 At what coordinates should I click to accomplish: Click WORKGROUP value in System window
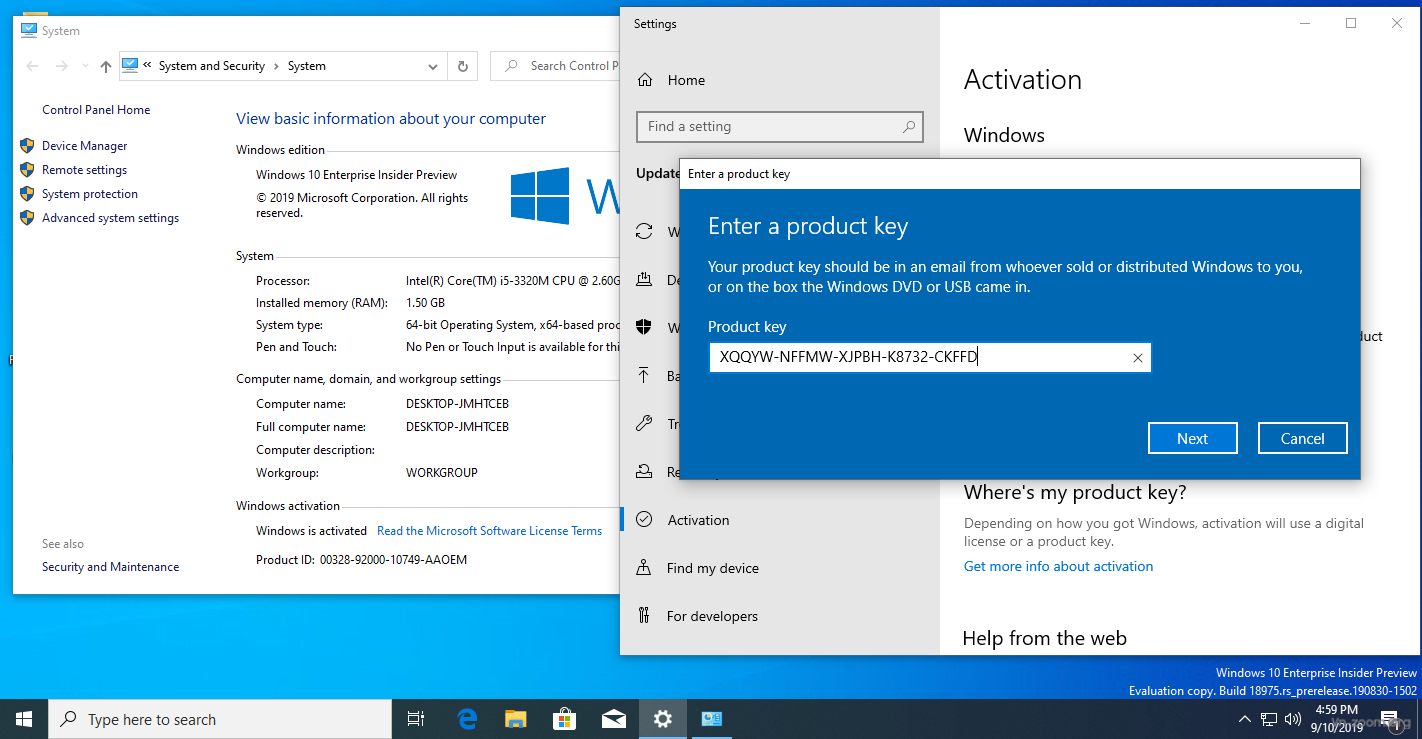tap(442, 473)
